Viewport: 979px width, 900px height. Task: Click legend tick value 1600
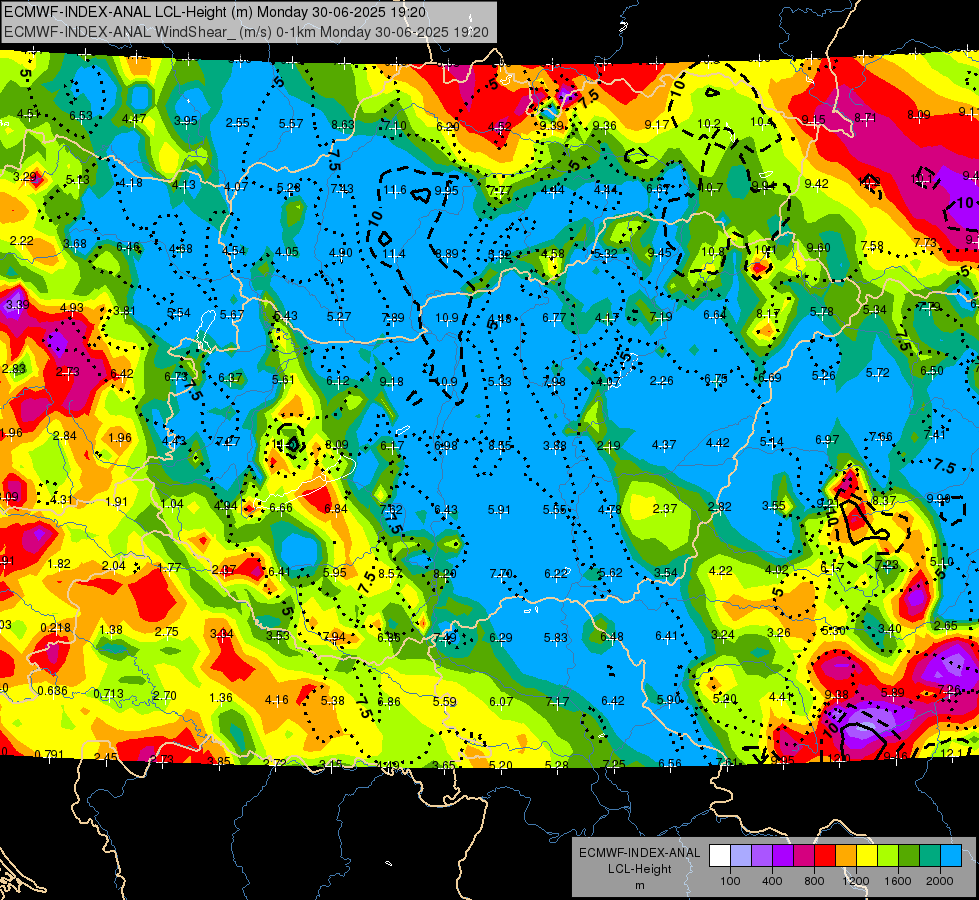[898, 881]
